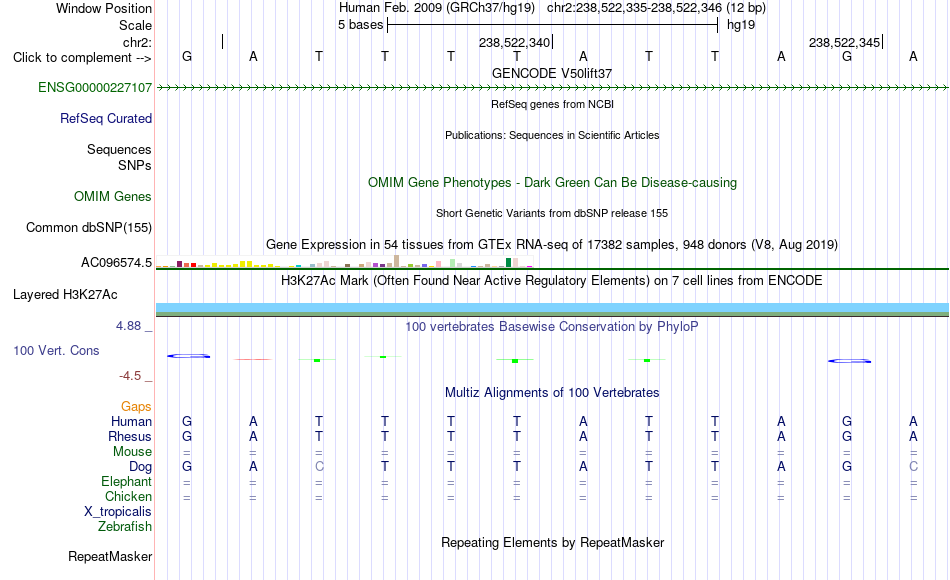The image size is (950, 580).
Task: Click the Common dbSNP(155) track label
Action: pyautogui.click(x=88, y=227)
